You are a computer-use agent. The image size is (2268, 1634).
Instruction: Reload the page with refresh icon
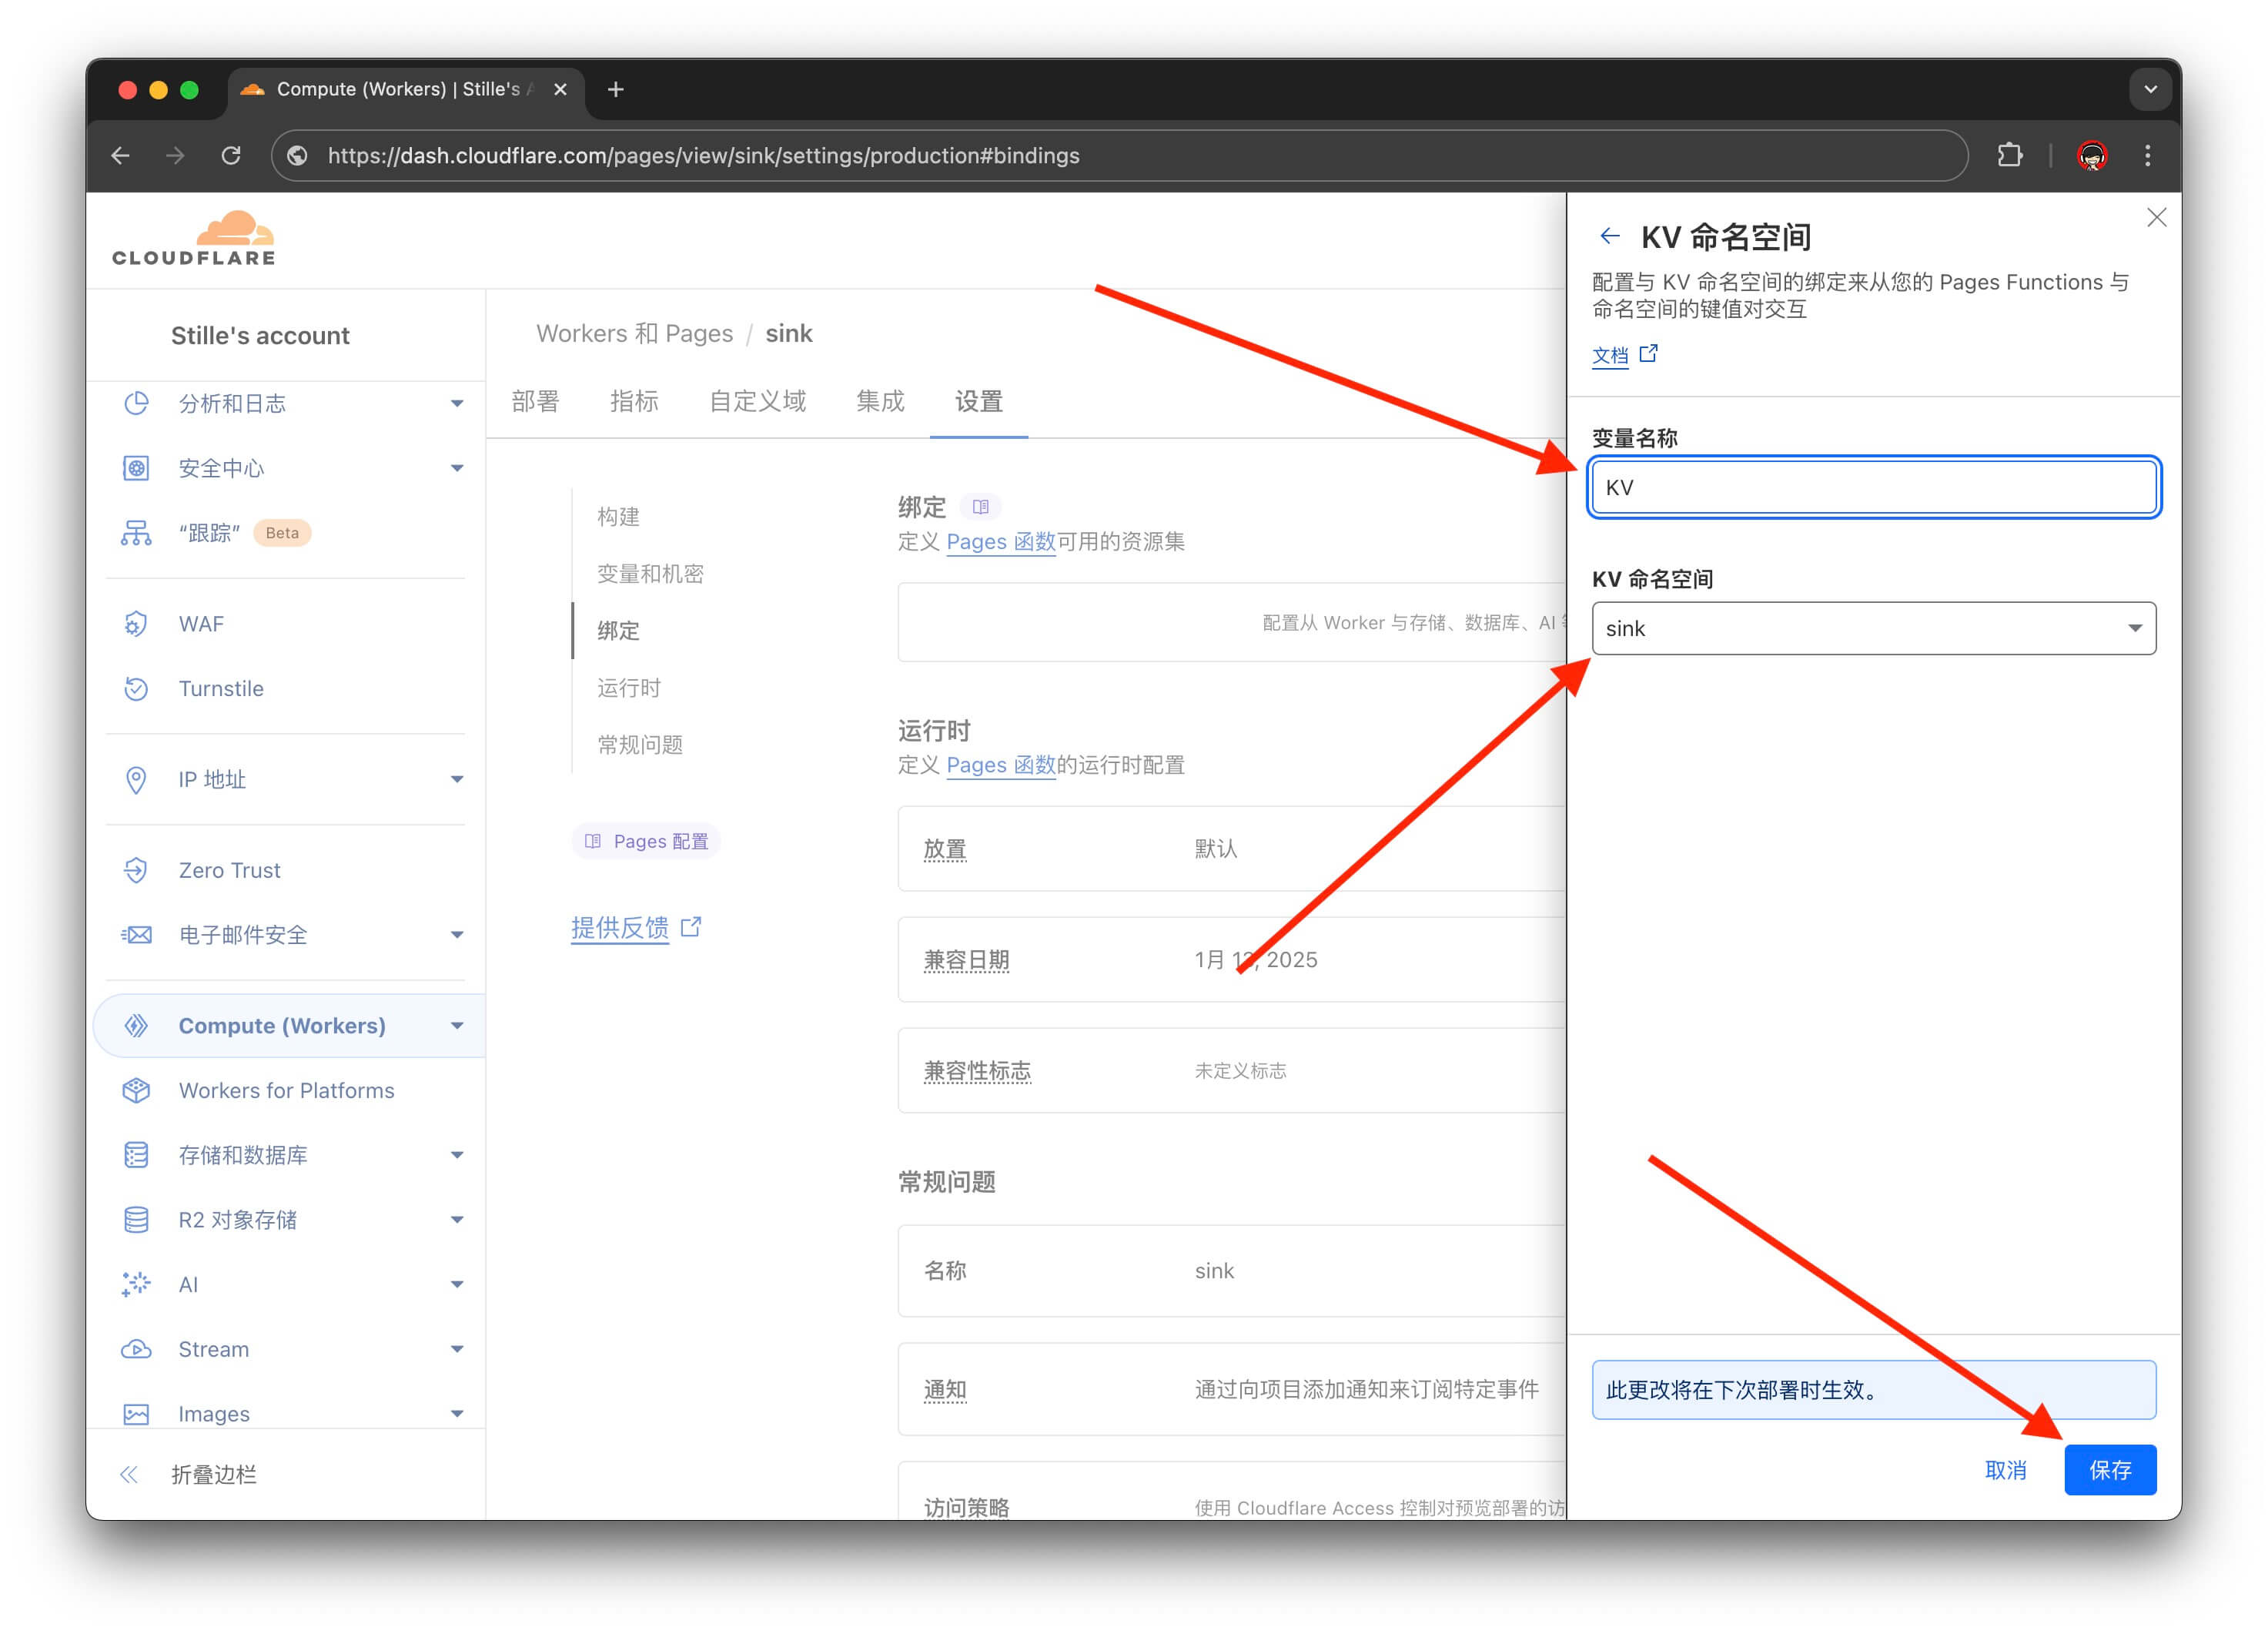click(x=231, y=156)
